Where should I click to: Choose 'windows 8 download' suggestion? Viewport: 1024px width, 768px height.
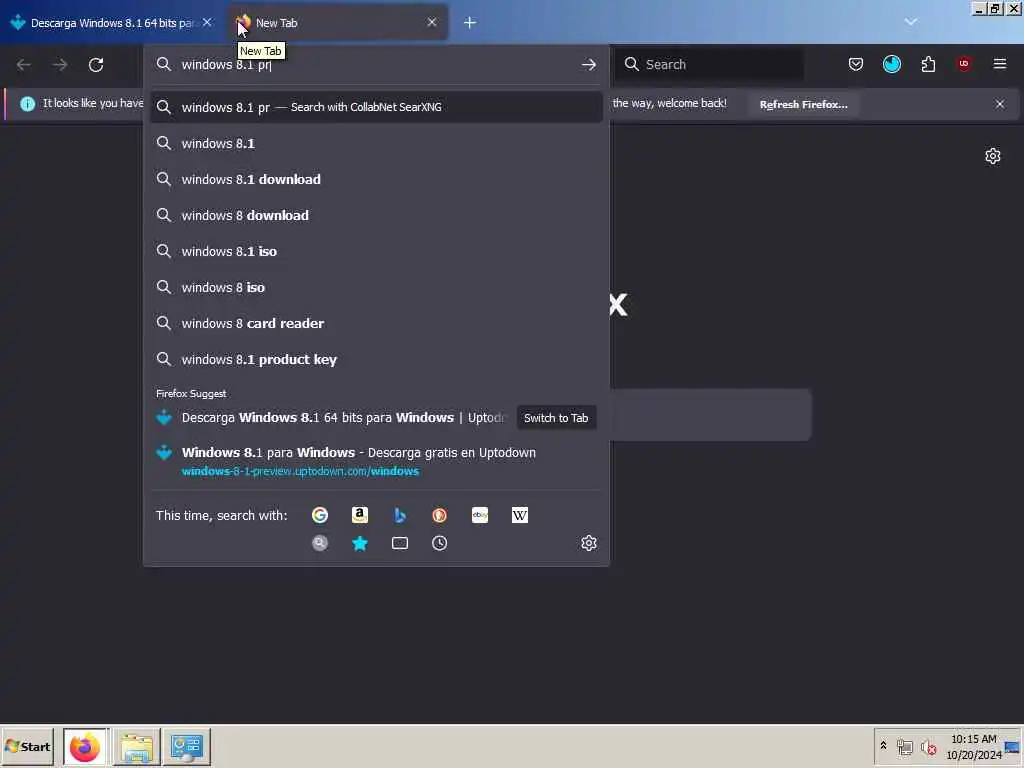(x=376, y=216)
